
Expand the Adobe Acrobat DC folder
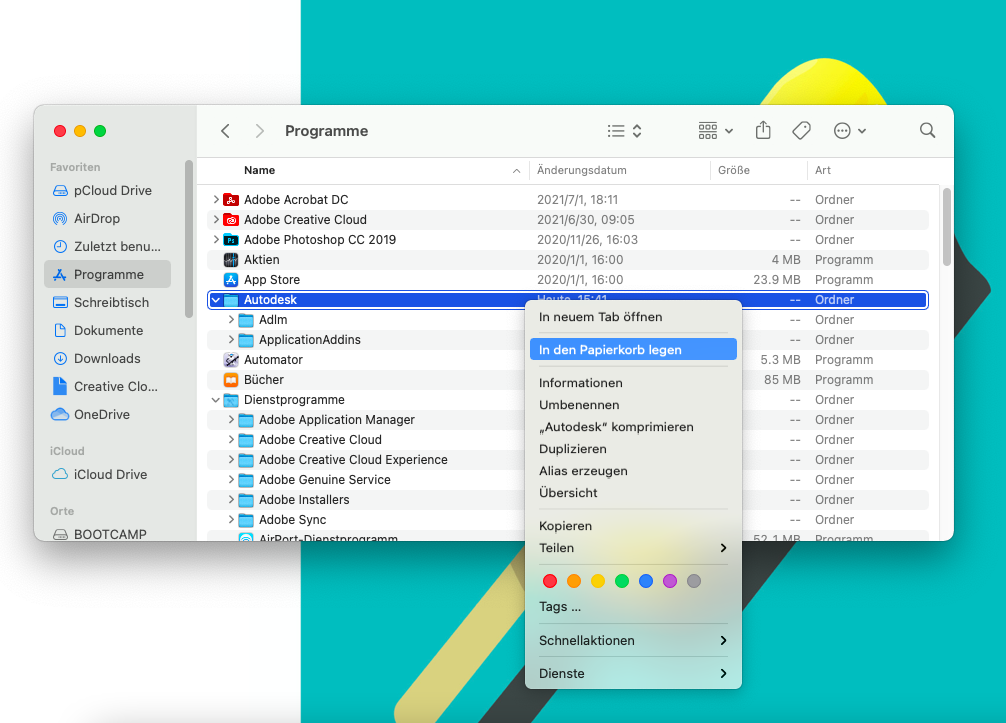[216, 200]
